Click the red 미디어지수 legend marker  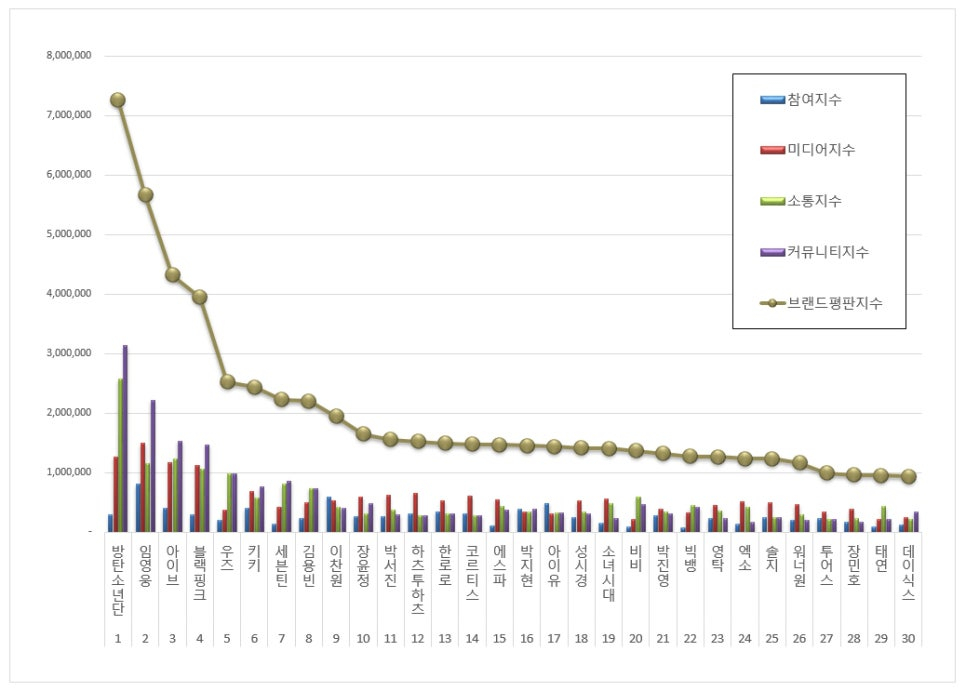[x=772, y=150]
